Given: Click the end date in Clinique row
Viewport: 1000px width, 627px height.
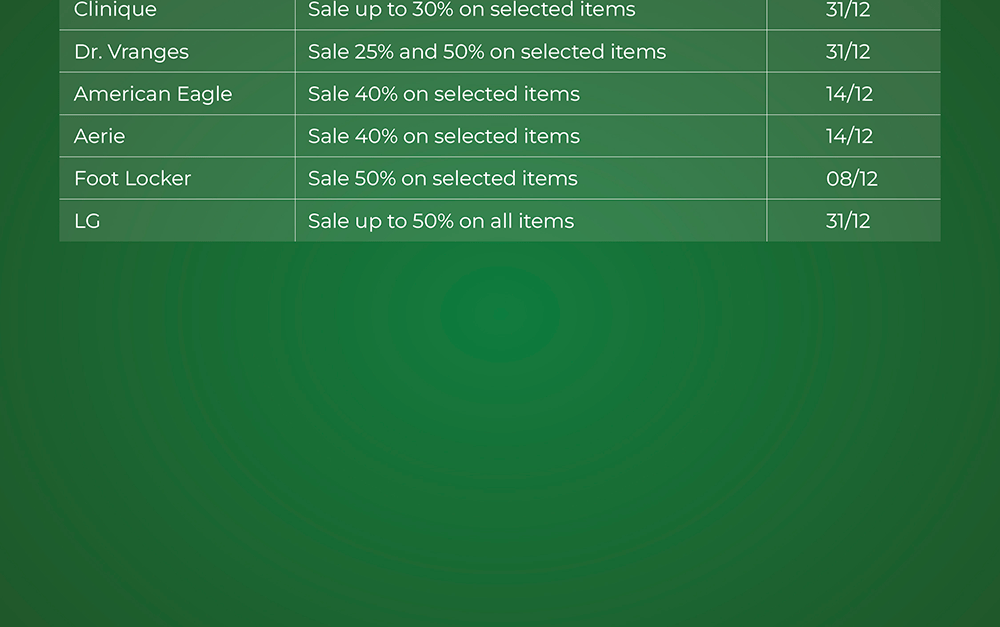Looking at the screenshot, I should [848, 11].
